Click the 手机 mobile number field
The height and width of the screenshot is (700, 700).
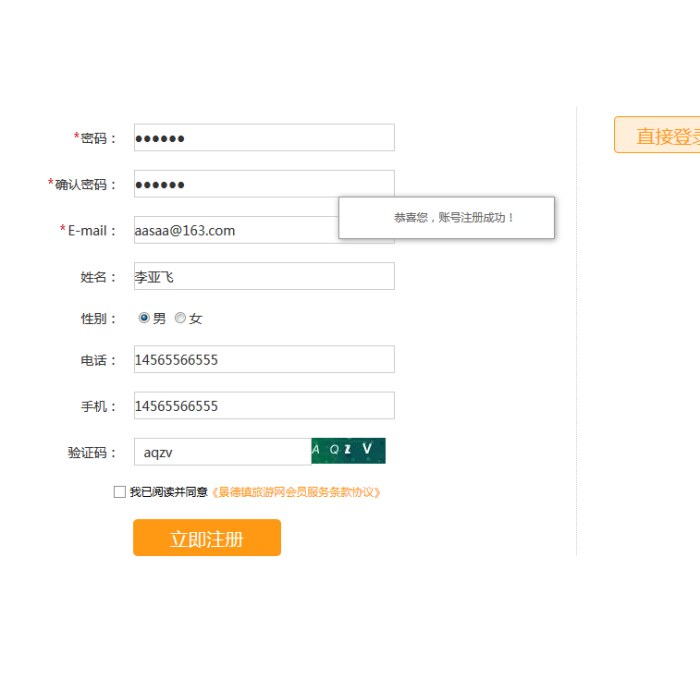[x=264, y=406]
